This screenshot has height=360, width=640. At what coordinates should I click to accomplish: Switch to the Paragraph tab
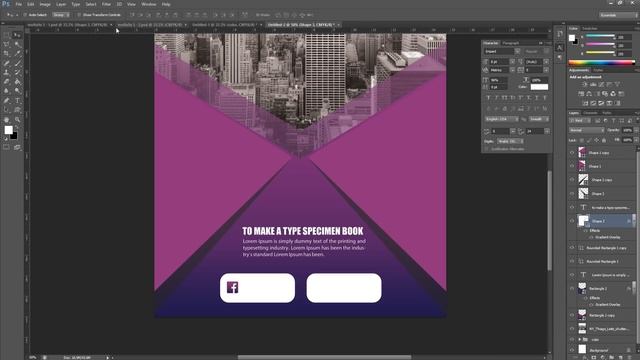tap(510, 43)
